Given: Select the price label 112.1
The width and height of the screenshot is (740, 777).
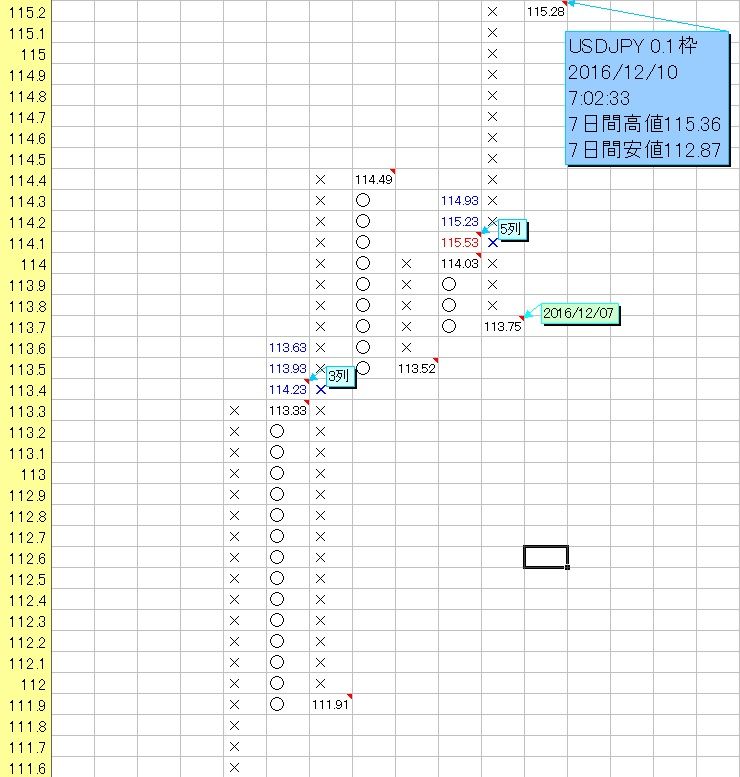Looking at the screenshot, I should click(x=27, y=664).
